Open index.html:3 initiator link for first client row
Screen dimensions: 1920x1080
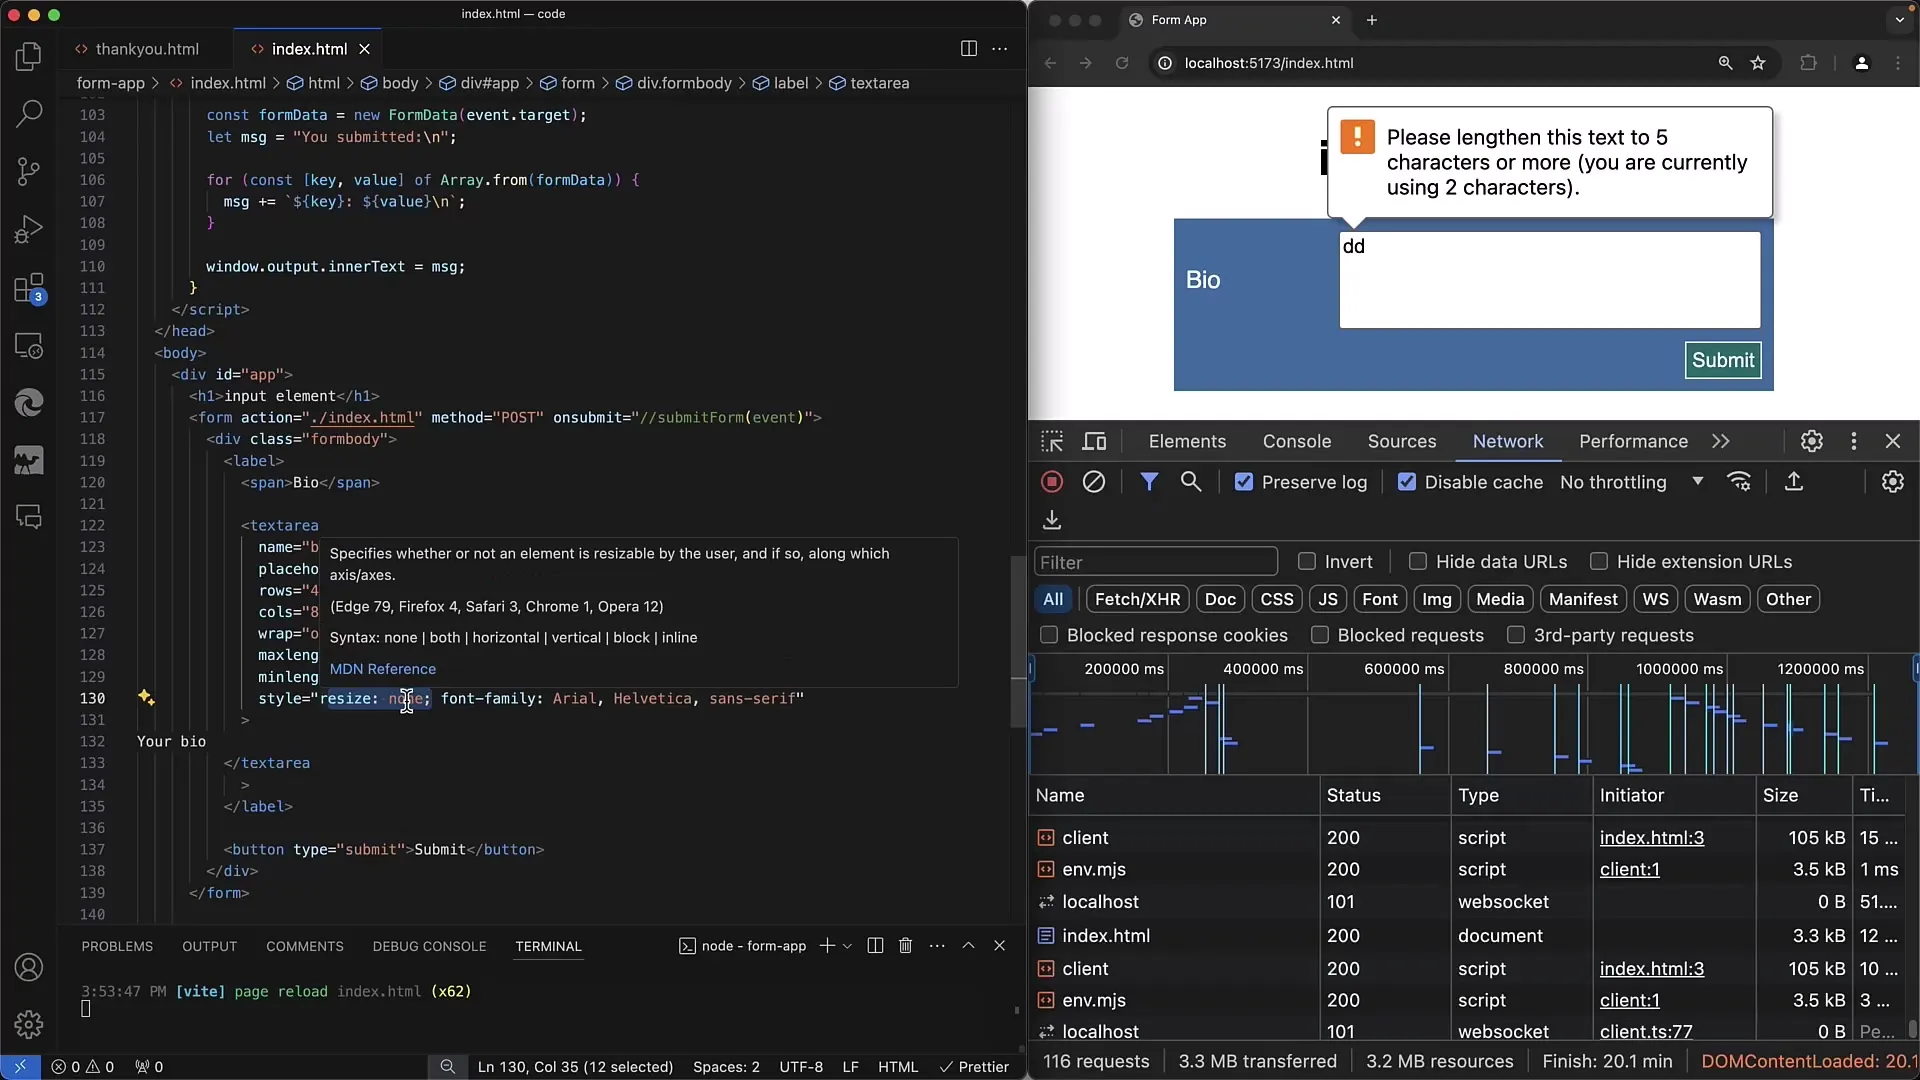tap(1652, 837)
